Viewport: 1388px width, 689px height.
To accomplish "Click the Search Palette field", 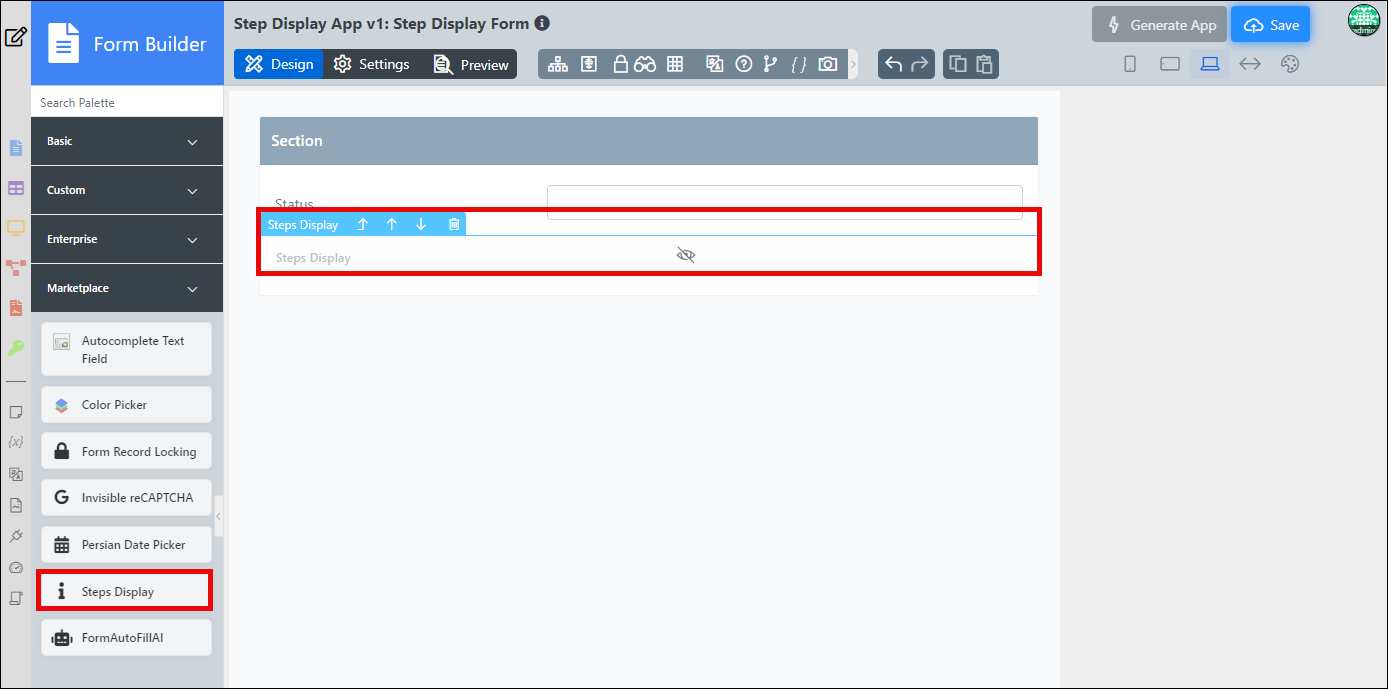I will click(x=127, y=102).
